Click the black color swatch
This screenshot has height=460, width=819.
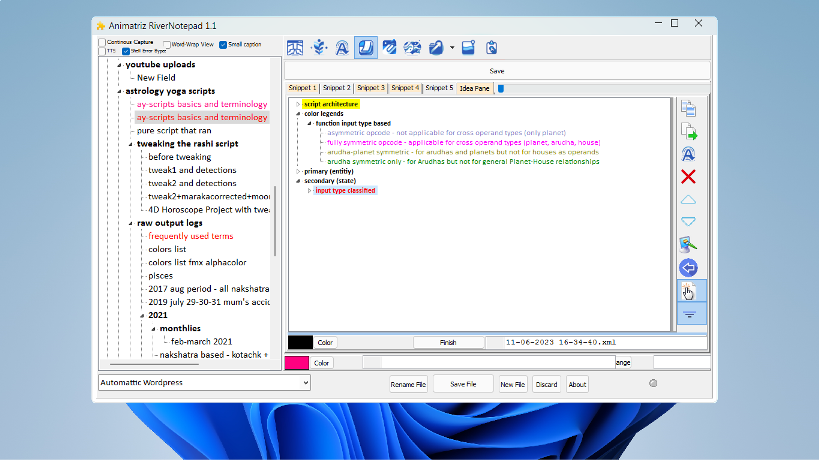pos(300,343)
